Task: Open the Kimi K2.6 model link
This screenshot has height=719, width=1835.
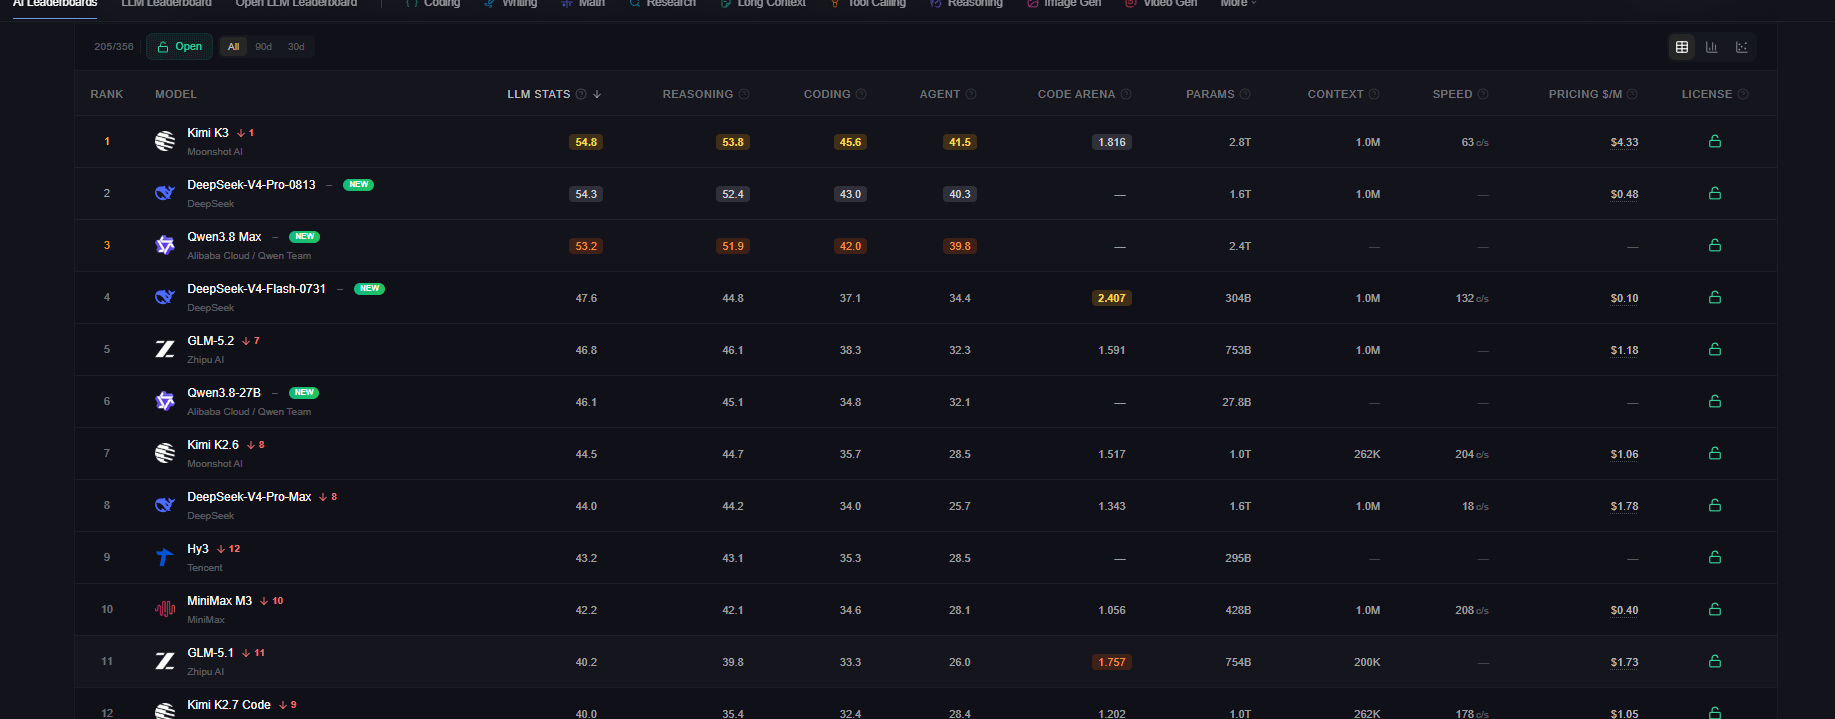Action: 213,445
